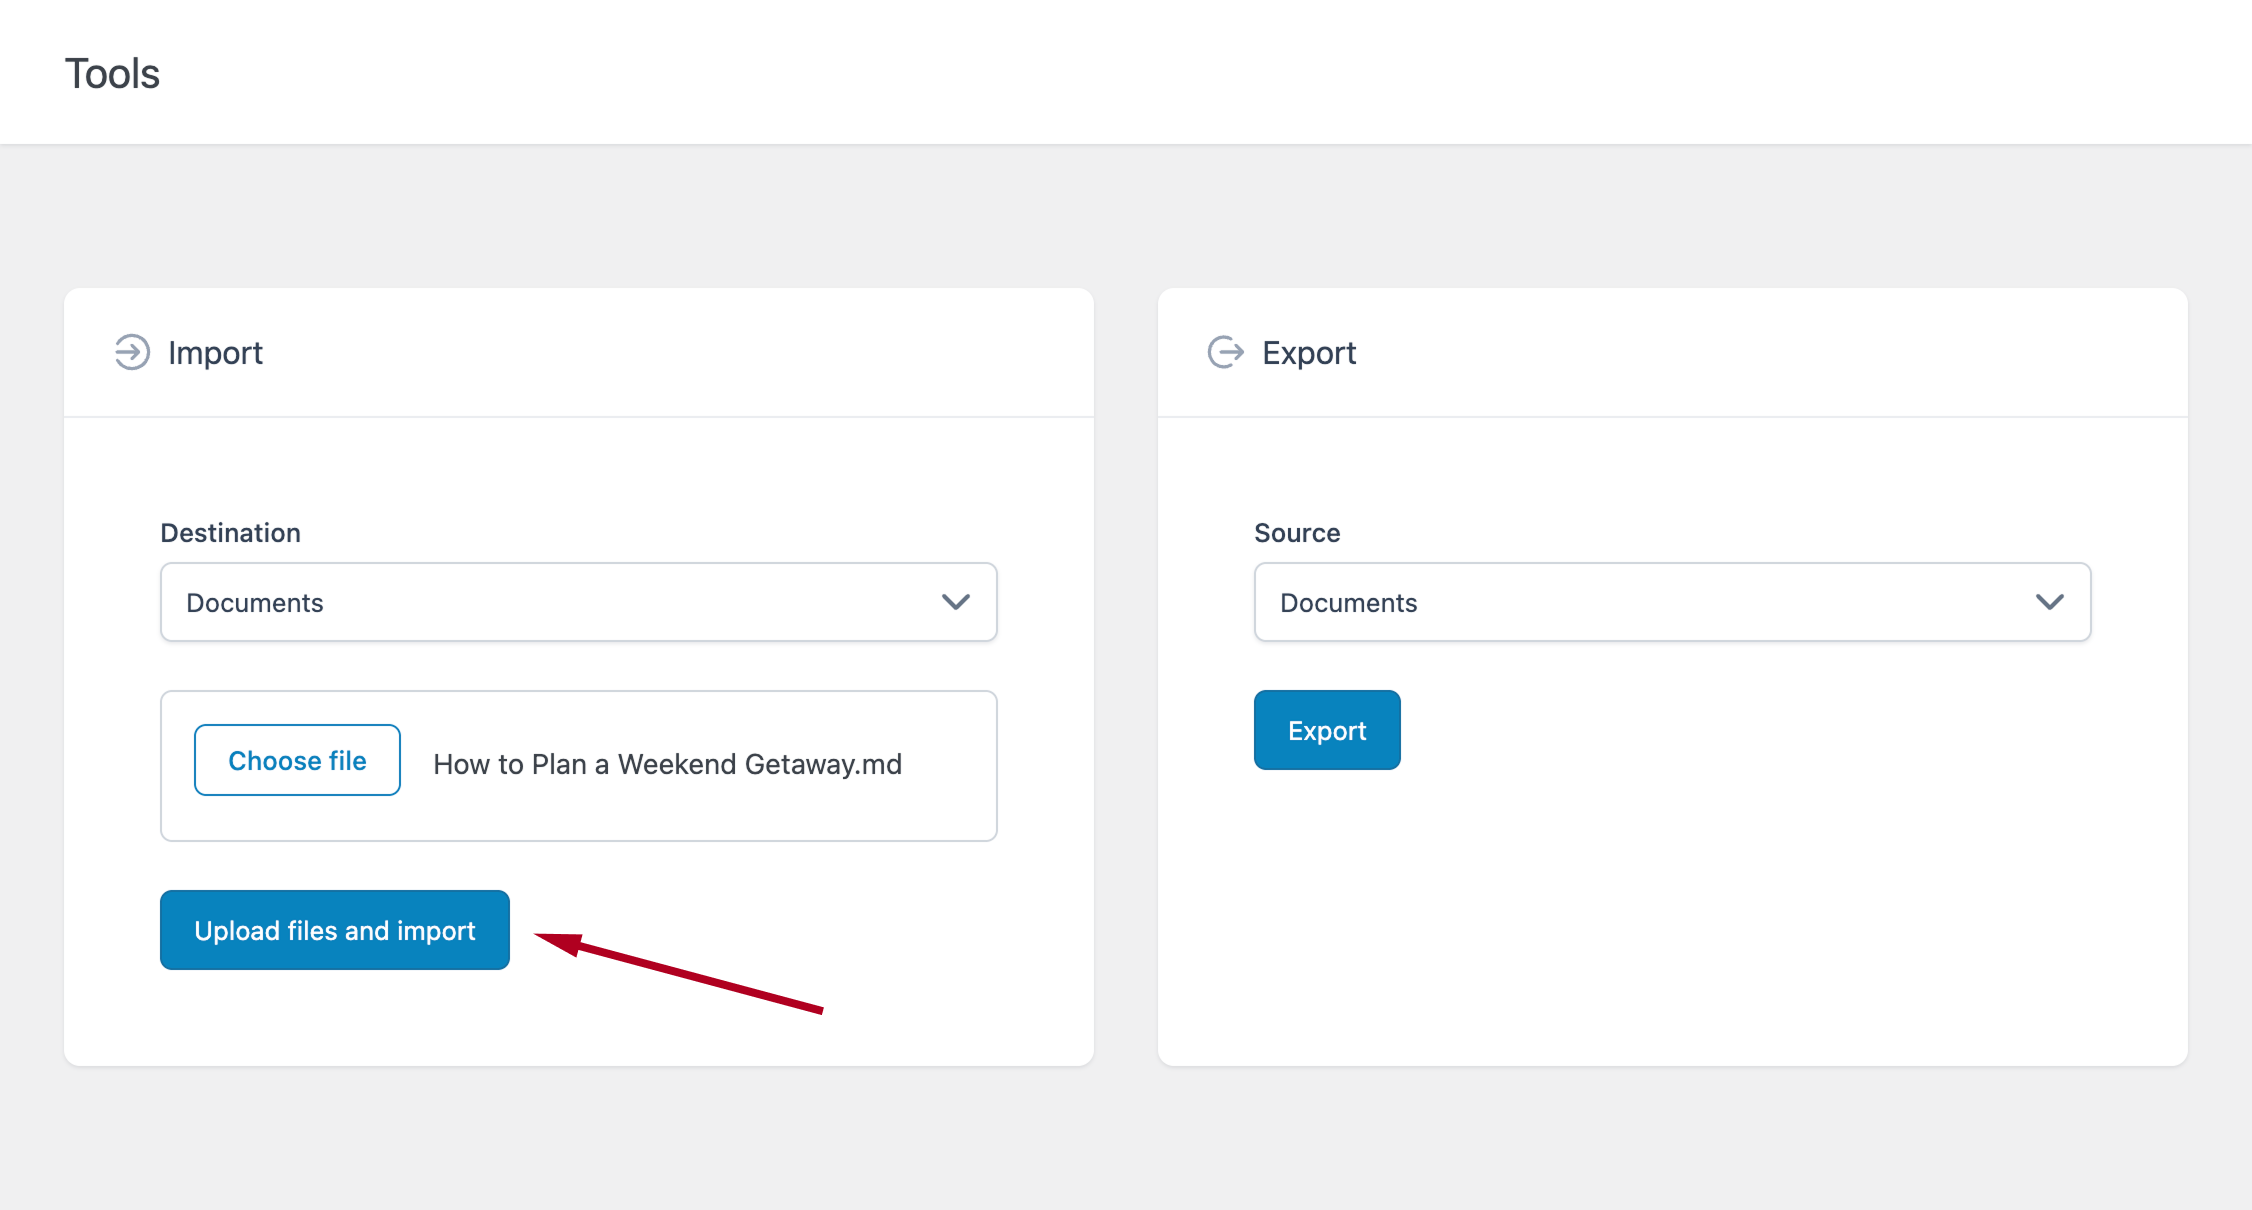This screenshot has height=1210, width=2252.
Task: Click the file selection input area
Action: pos(578,765)
